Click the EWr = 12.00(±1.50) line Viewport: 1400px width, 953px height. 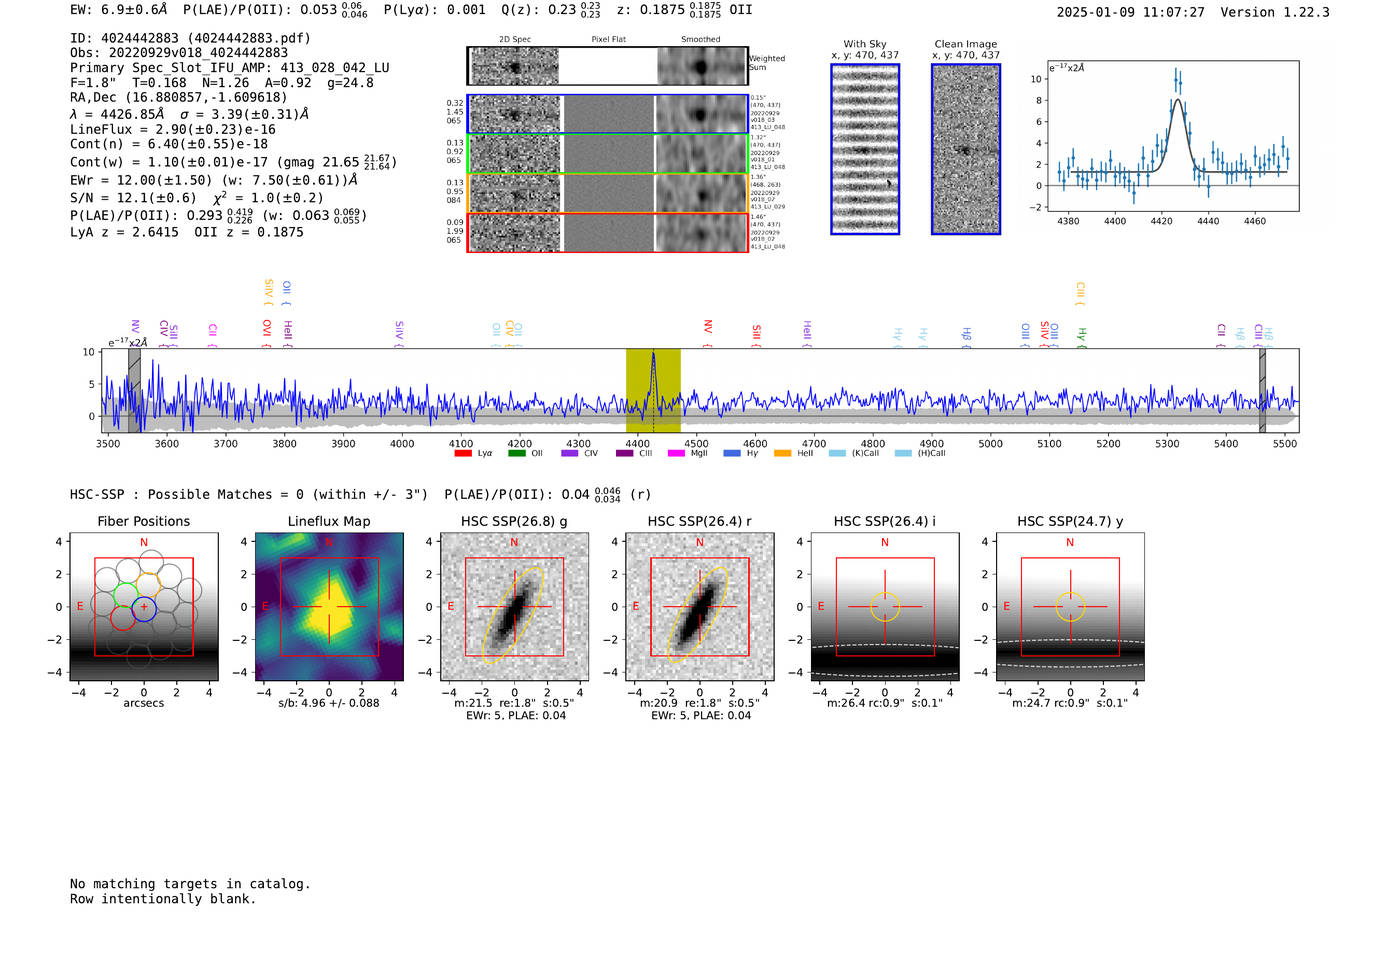point(214,180)
